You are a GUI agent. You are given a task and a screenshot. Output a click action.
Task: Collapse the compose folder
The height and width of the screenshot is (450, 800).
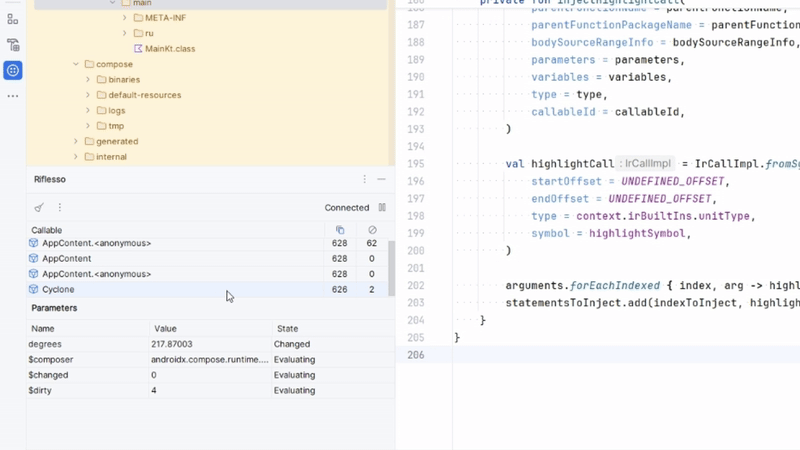pyautogui.click(x=76, y=64)
